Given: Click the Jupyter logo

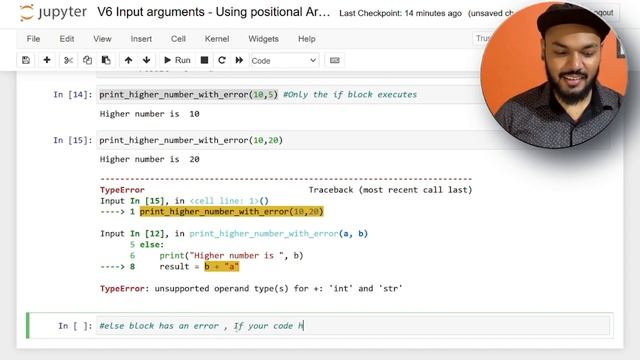Looking at the screenshot, I should 53,12.
